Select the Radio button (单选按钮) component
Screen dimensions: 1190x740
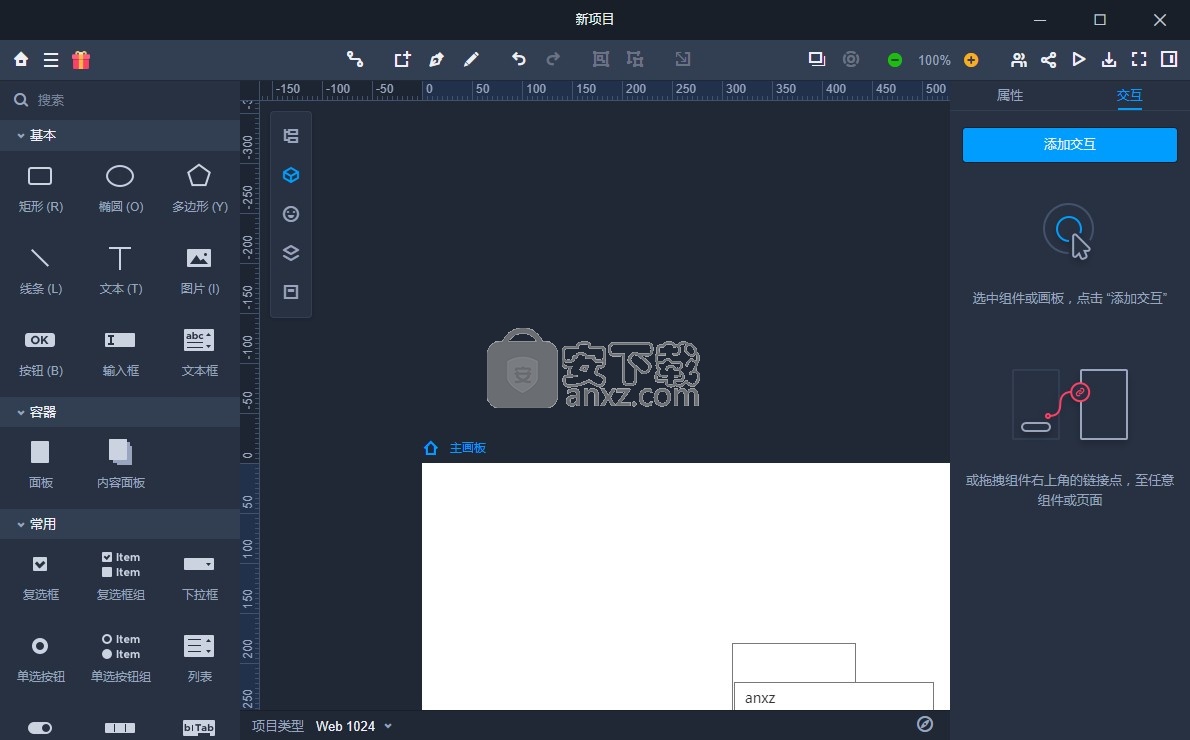point(40,658)
